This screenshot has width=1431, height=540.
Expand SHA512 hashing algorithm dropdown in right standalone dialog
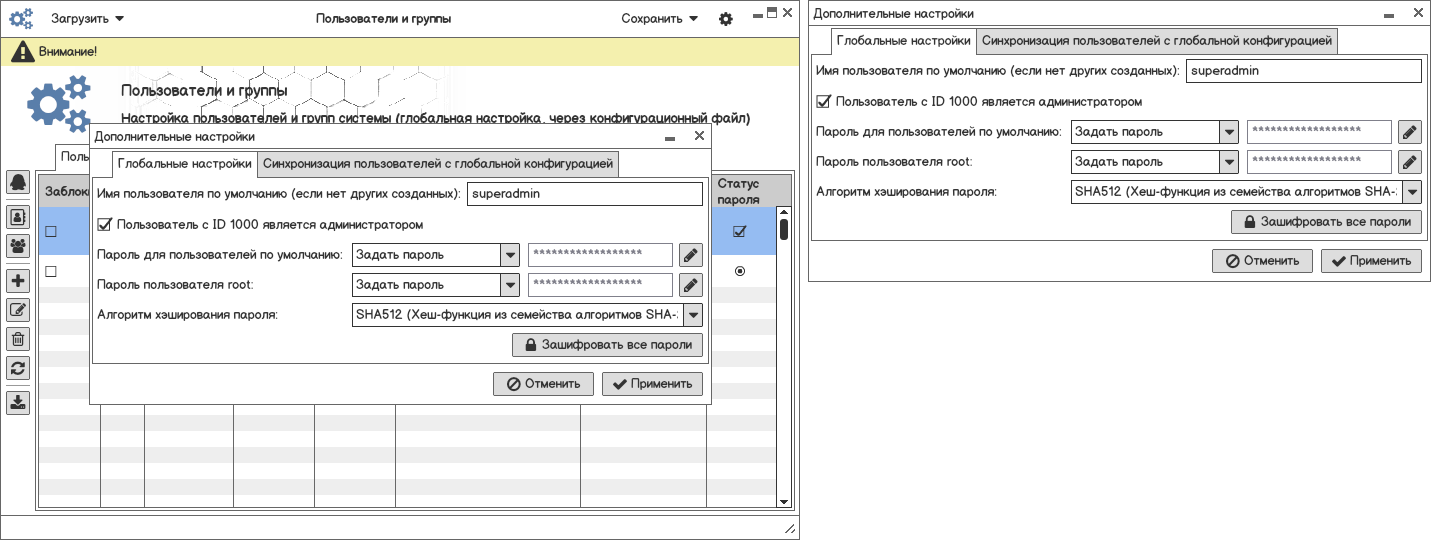(1411, 192)
